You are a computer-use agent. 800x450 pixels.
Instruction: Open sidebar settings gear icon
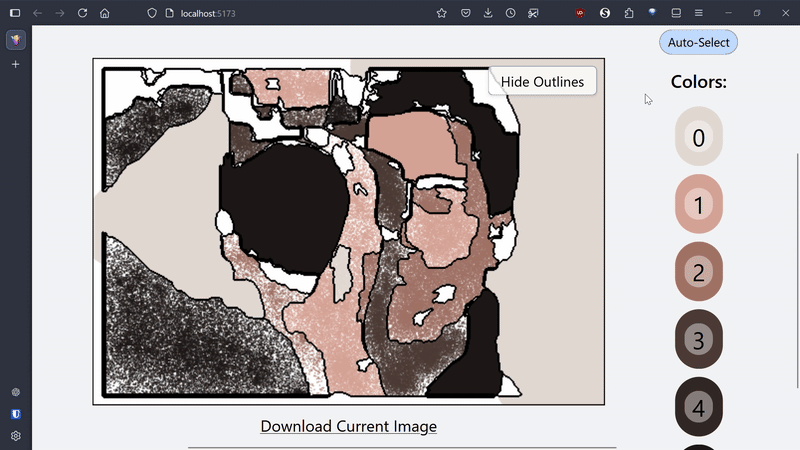coord(15,436)
